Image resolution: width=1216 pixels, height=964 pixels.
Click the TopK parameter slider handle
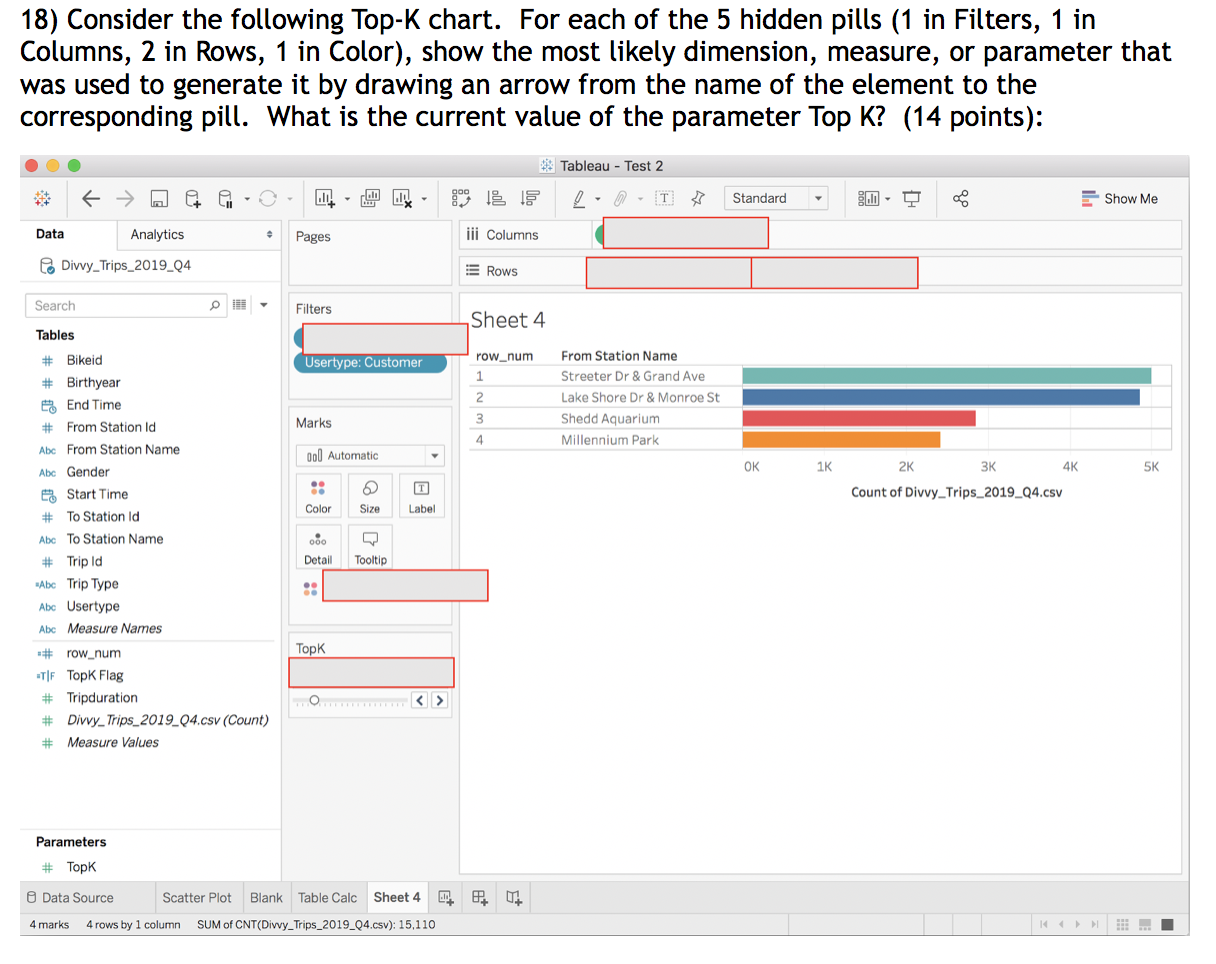click(x=315, y=700)
